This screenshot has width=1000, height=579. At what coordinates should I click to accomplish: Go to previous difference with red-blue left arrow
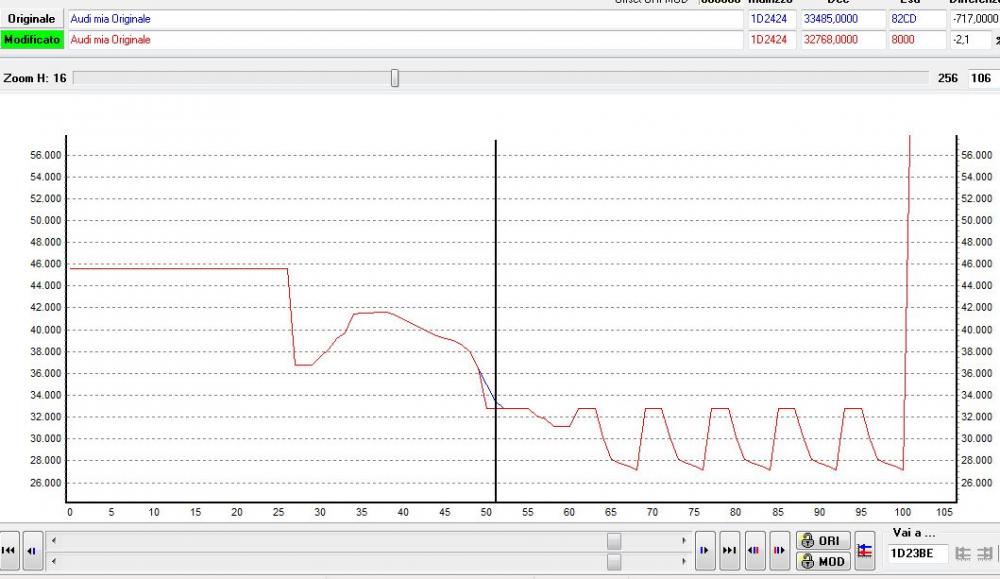click(x=755, y=550)
